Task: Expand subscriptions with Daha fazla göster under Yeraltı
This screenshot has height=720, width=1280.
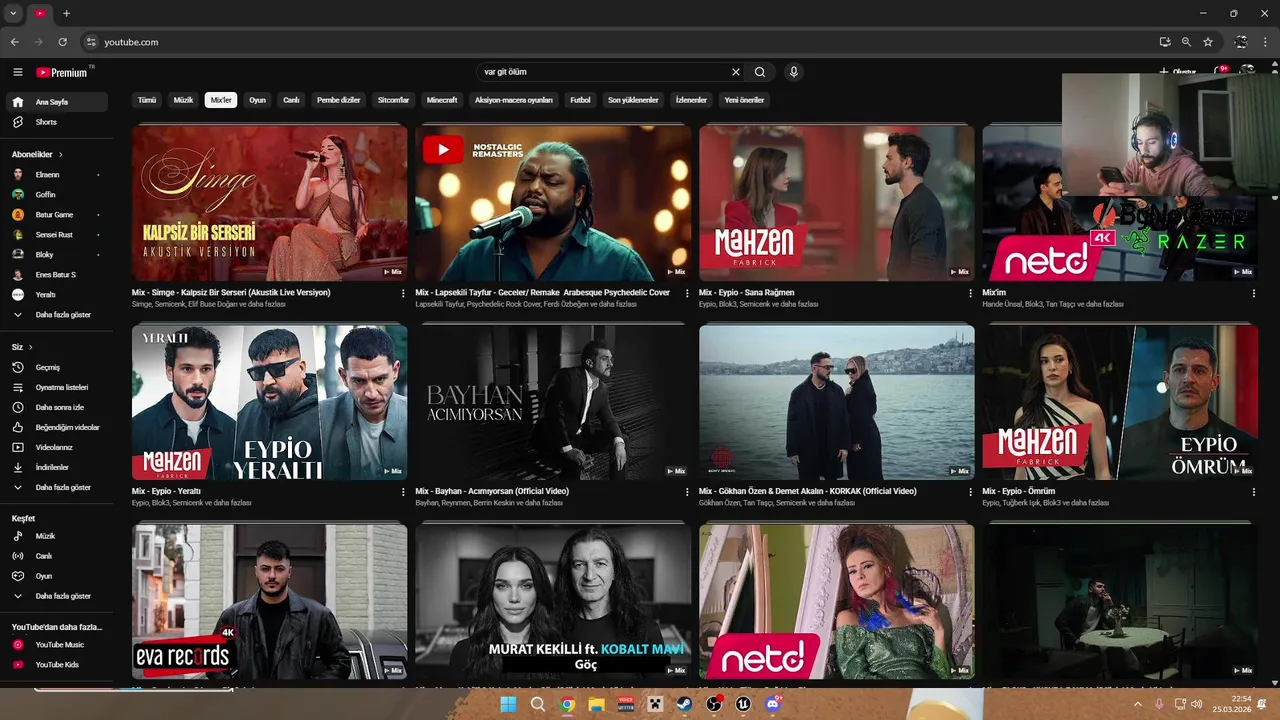Action: click(58, 315)
